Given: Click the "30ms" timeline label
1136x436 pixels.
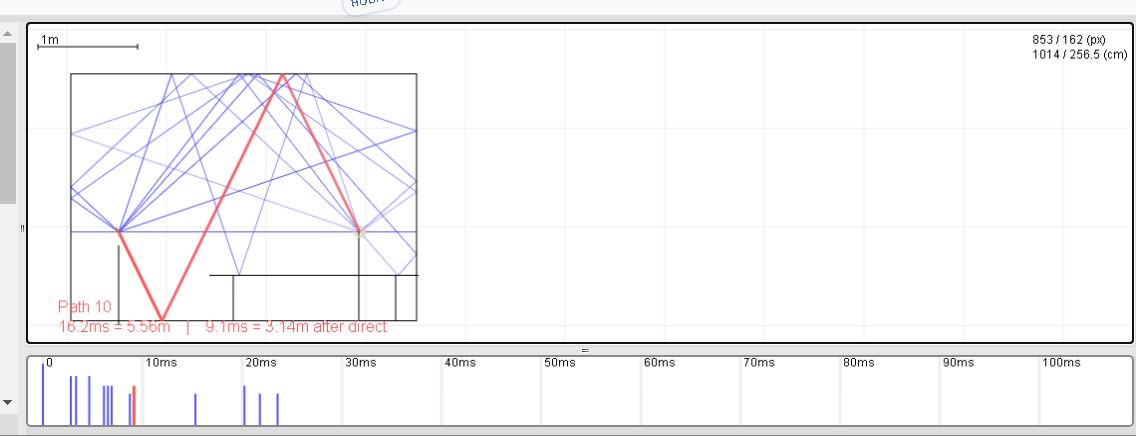Looking at the screenshot, I should coord(361,362).
